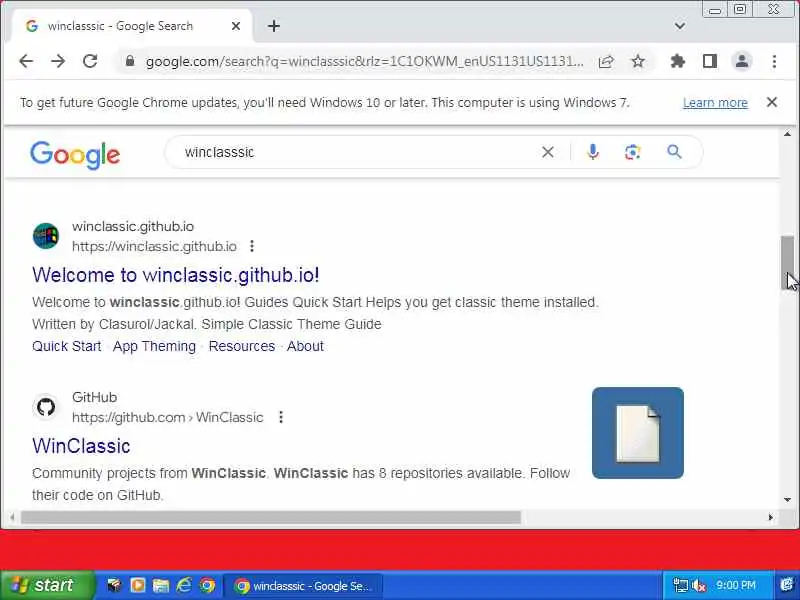Screen dimensions: 800x600
Task: Toggle the Chrome side panel
Action: 710,62
